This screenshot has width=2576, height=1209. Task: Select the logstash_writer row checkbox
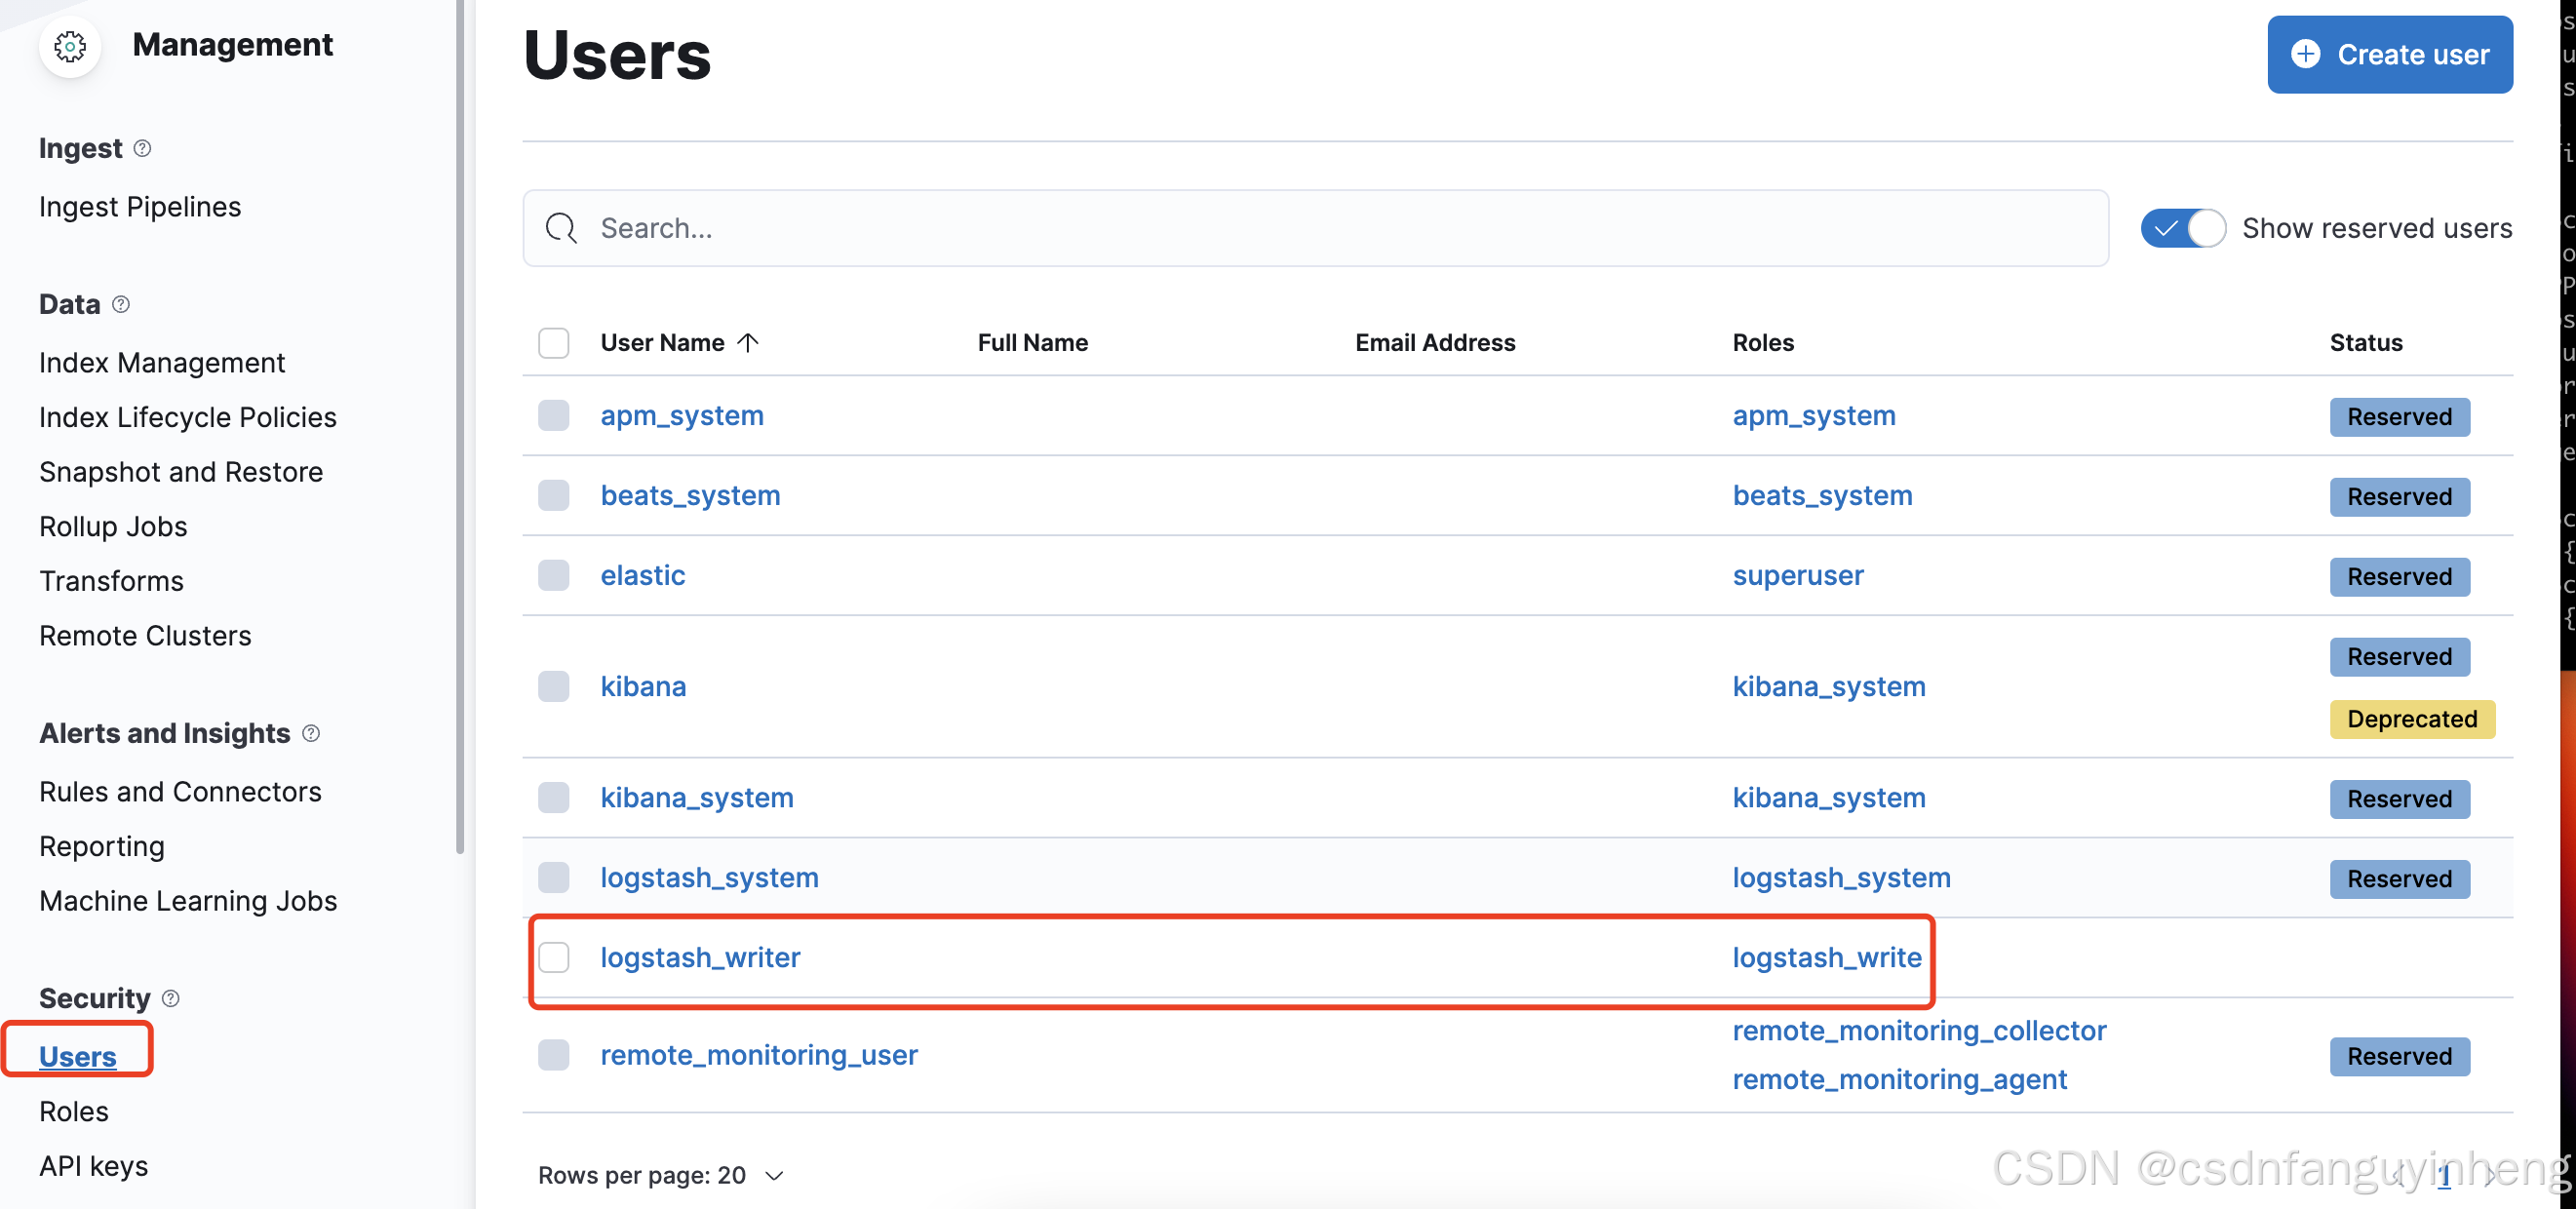coord(553,957)
